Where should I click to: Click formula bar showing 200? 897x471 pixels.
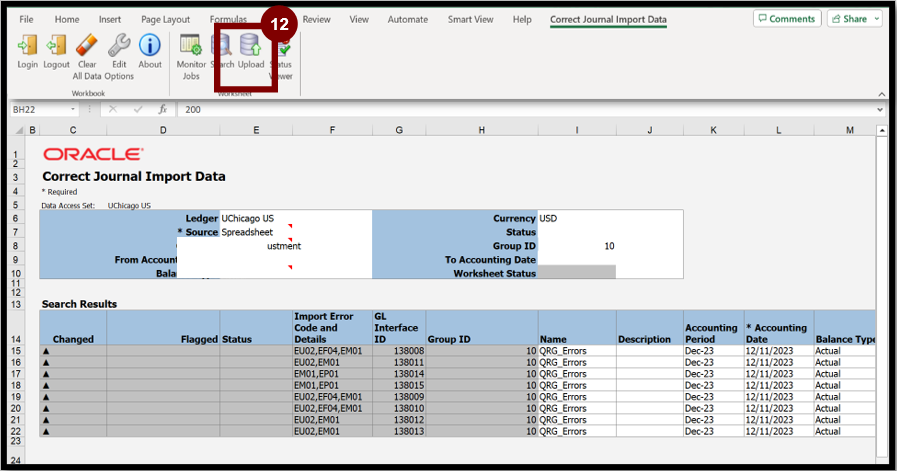click(526, 109)
